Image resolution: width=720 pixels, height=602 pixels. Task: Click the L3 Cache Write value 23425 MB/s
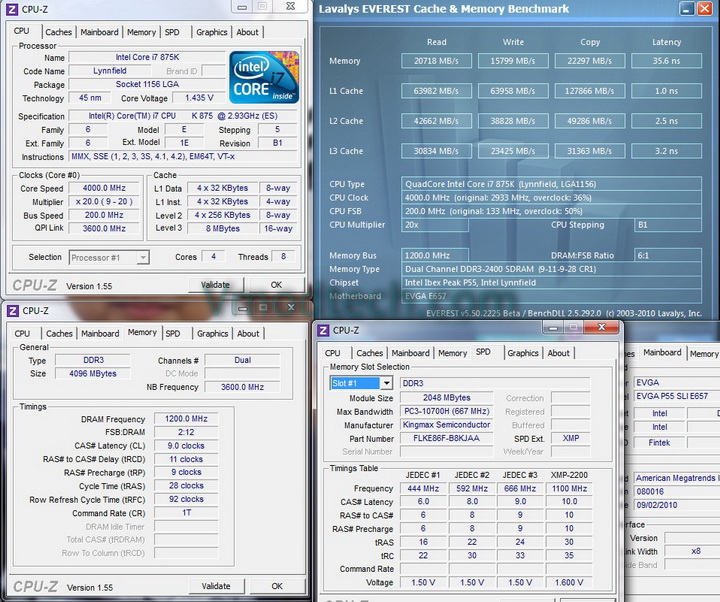(513, 151)
